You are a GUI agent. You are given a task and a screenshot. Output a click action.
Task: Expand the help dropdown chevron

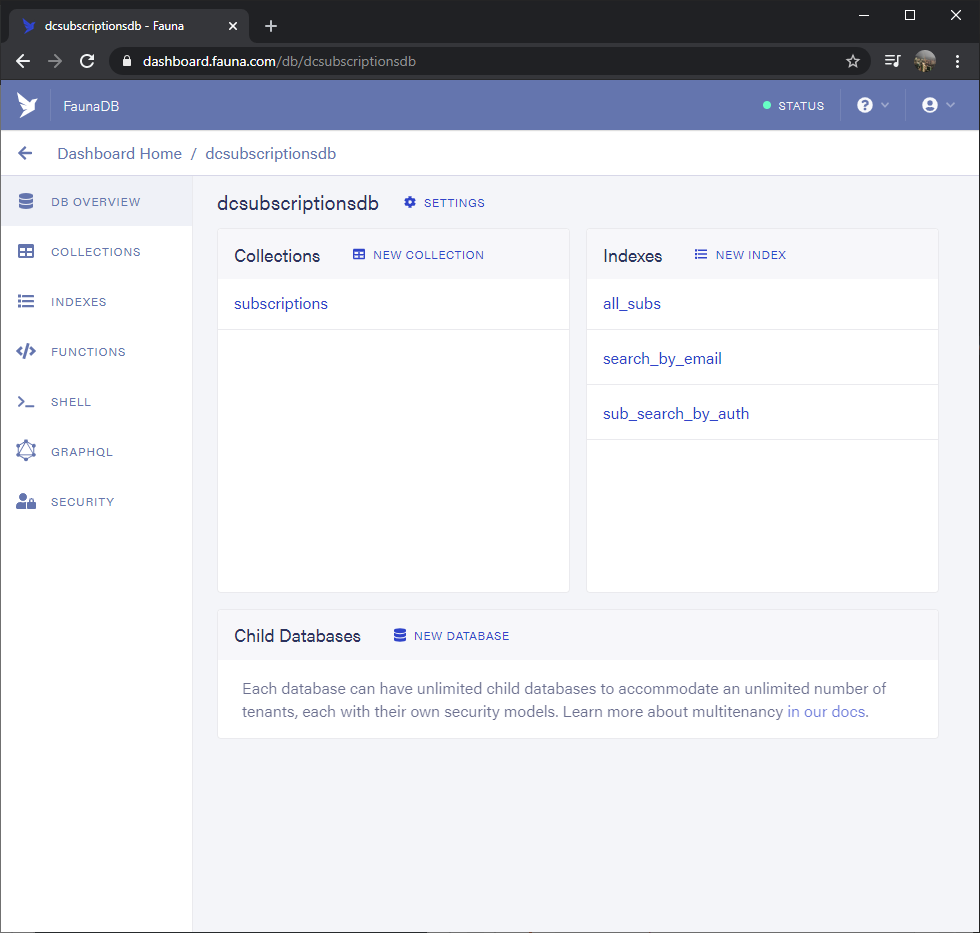click(884, 105)
